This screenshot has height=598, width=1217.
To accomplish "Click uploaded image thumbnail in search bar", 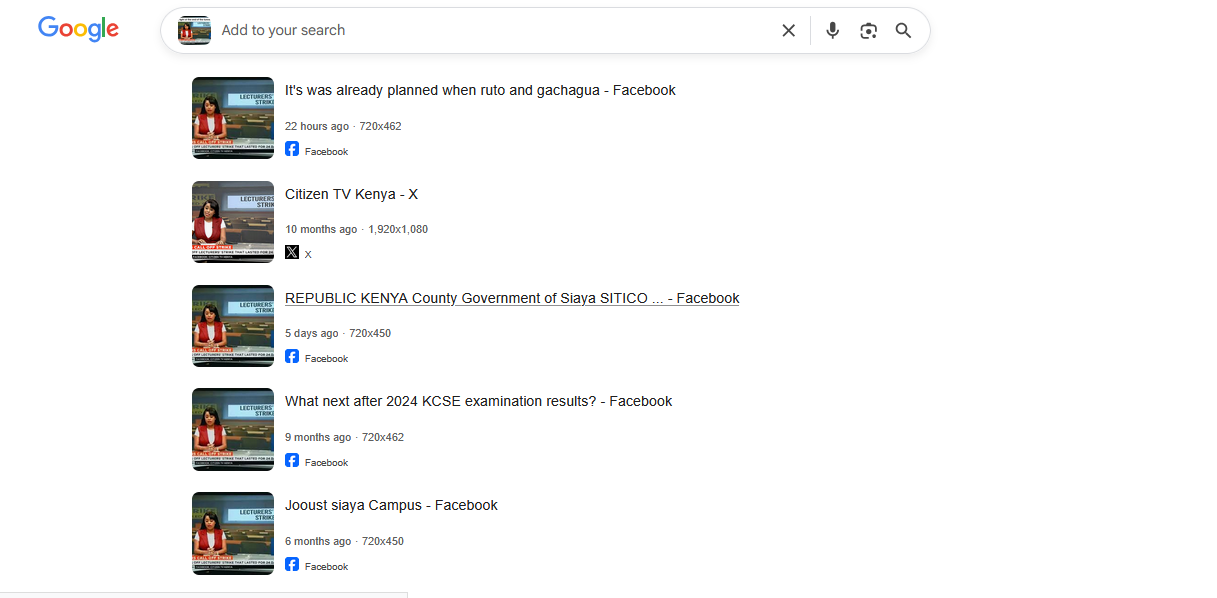I will tap(194, 31).
